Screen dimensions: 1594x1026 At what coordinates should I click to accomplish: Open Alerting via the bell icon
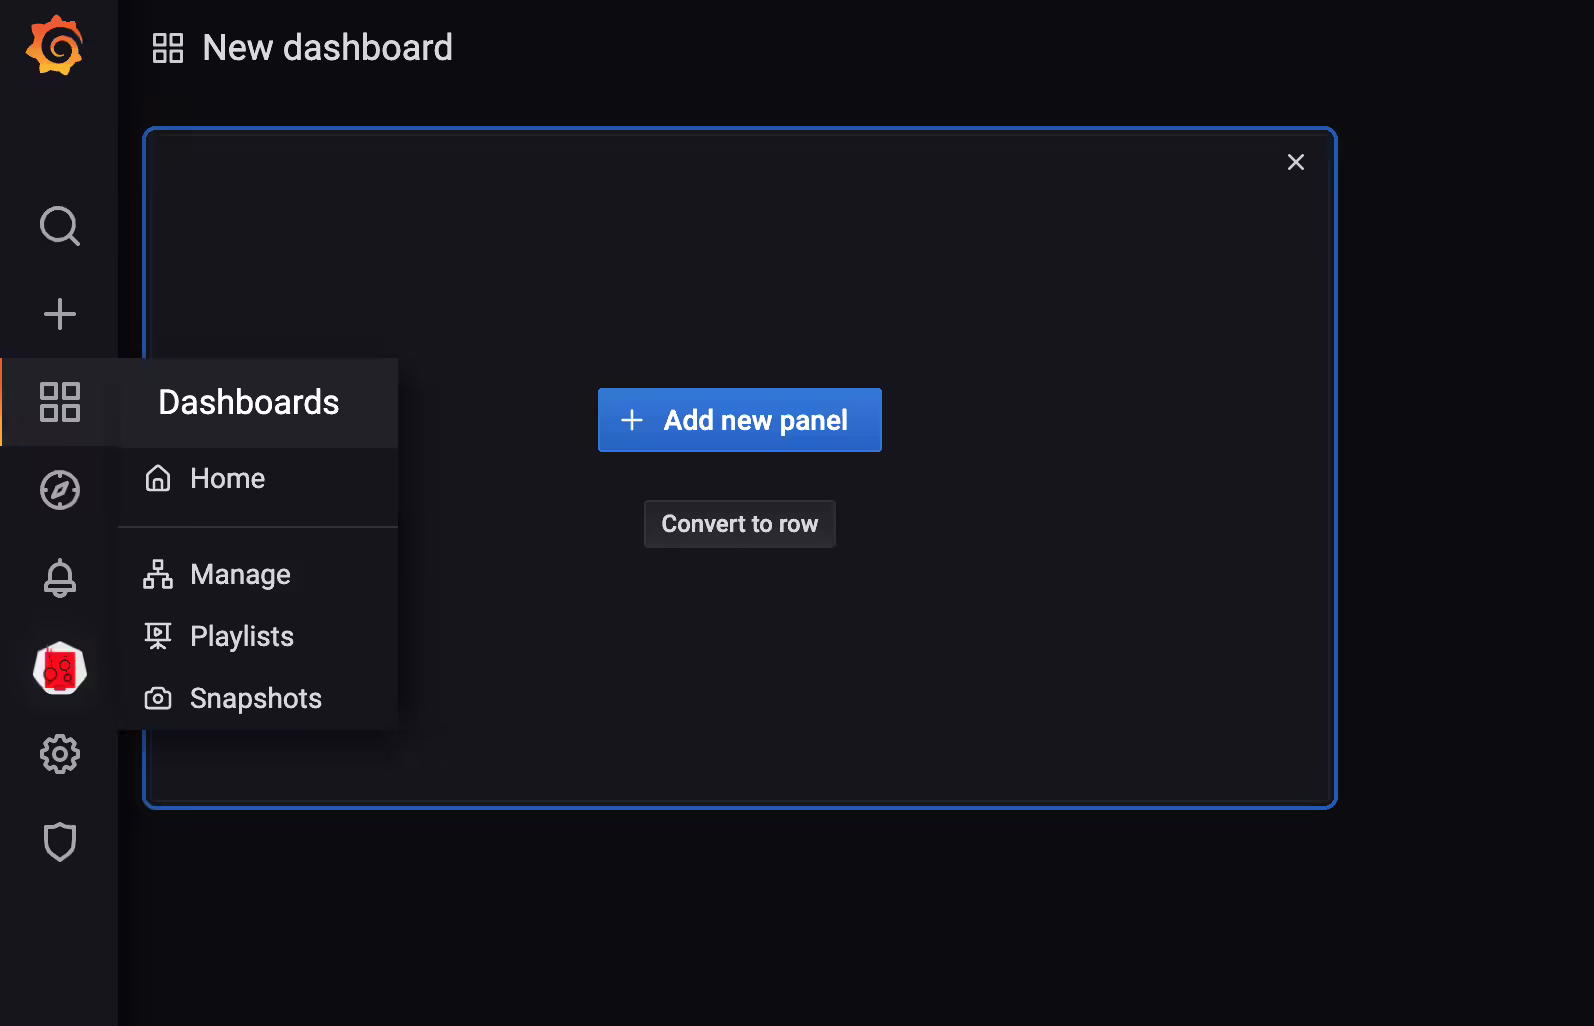click(x=60, y=578)
